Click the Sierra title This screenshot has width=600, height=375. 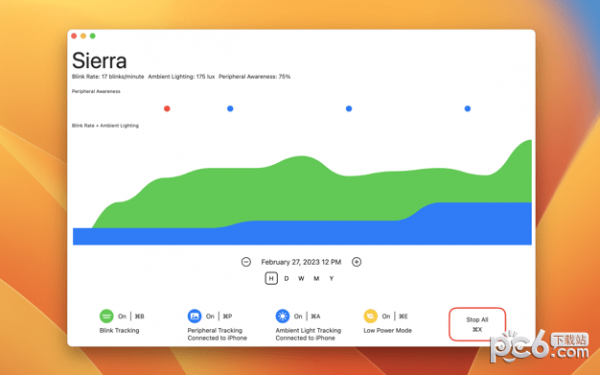tap(99, 60)
